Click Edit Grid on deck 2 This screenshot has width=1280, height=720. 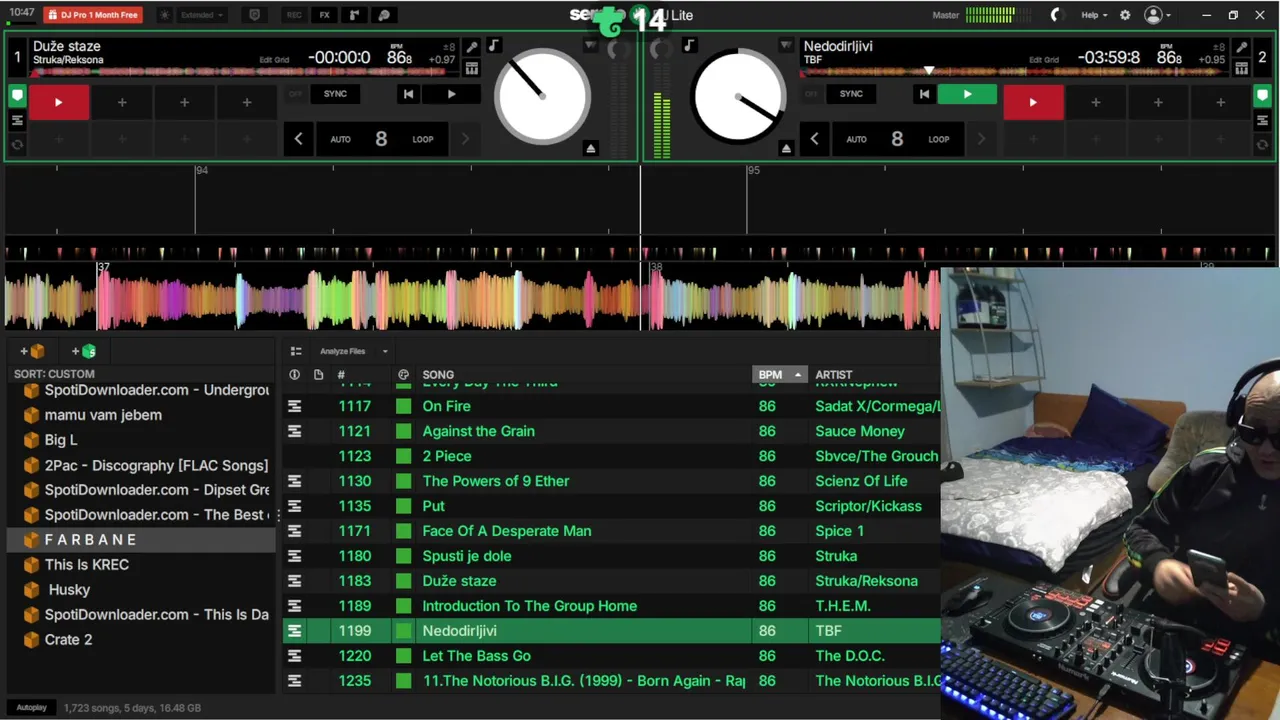1044,60
